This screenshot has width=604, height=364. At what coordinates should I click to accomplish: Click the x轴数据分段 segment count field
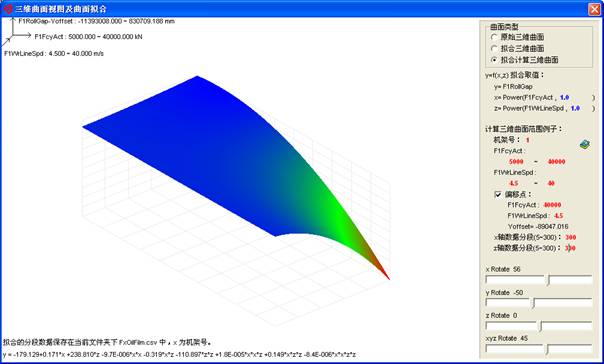(x=570, y=237)
